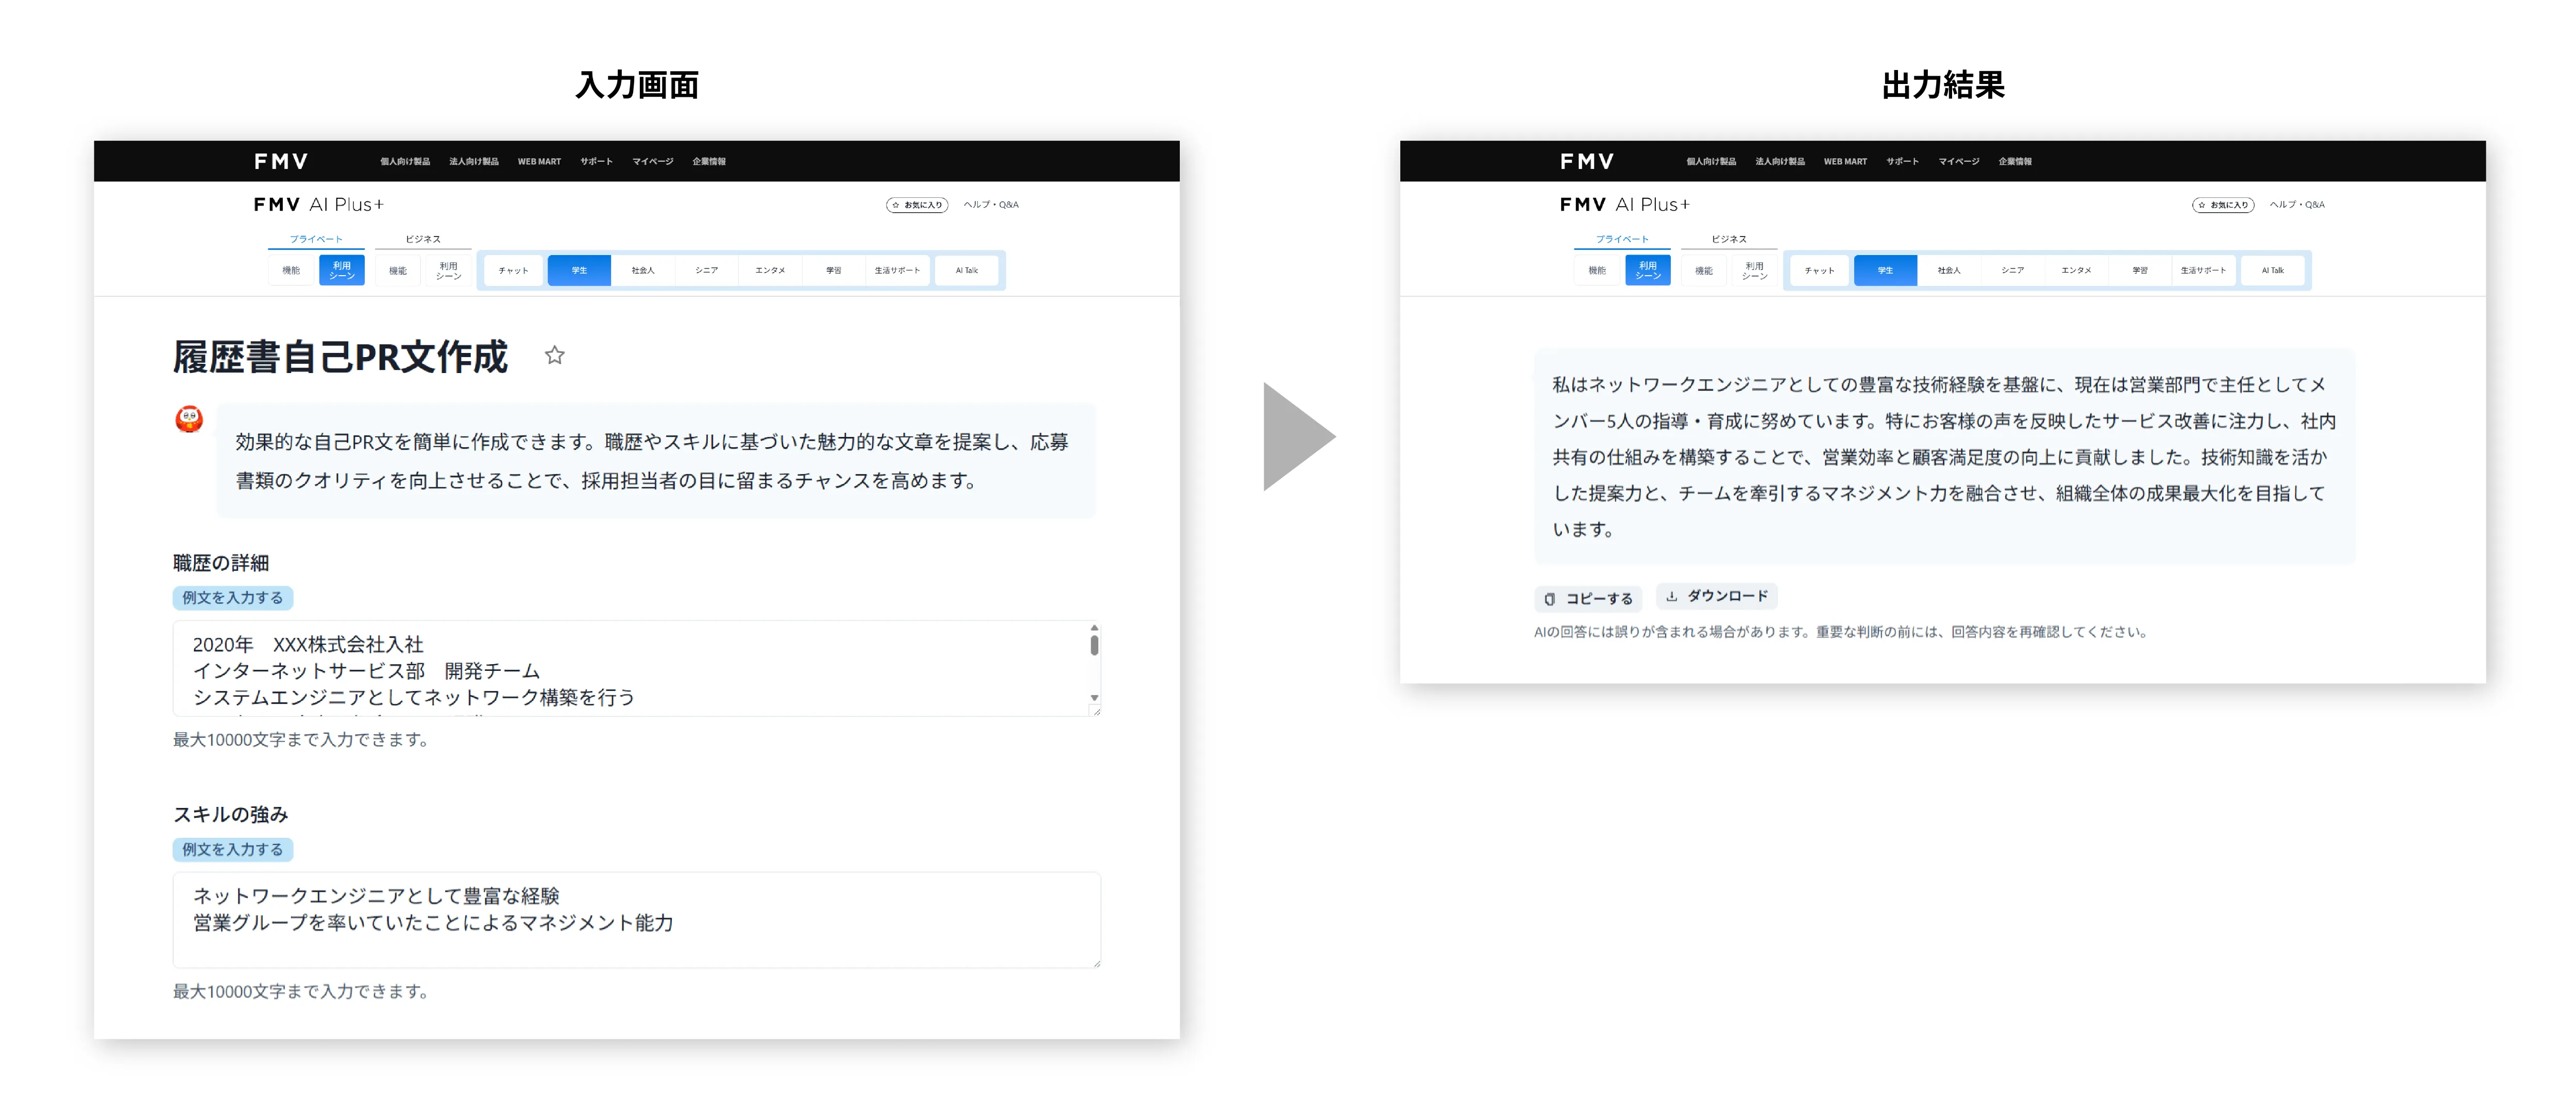The width and height of the screenshot is (2576, 1114).
Task: Select the プライベート tab
Action: pos(316,239)
